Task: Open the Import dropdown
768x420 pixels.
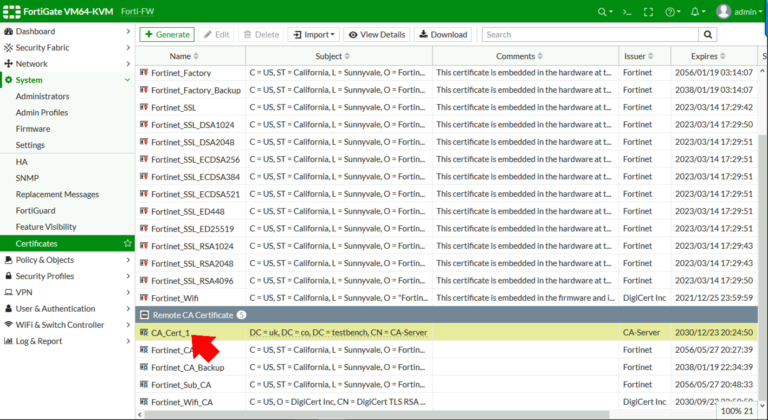Action: pos(313,34)
